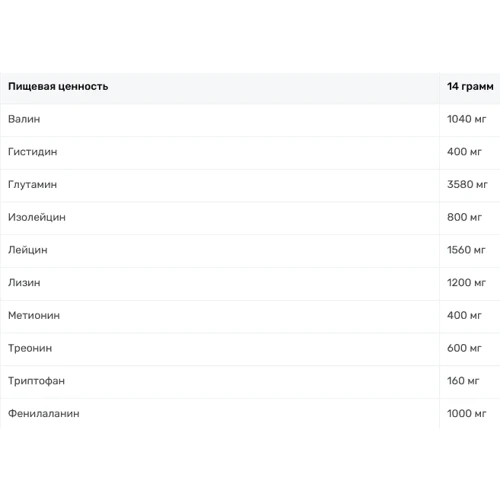Click the "Лизин" row label
The height and width of the screenshot is (500, 500).
pyautogui.click(x=24, y=283)
